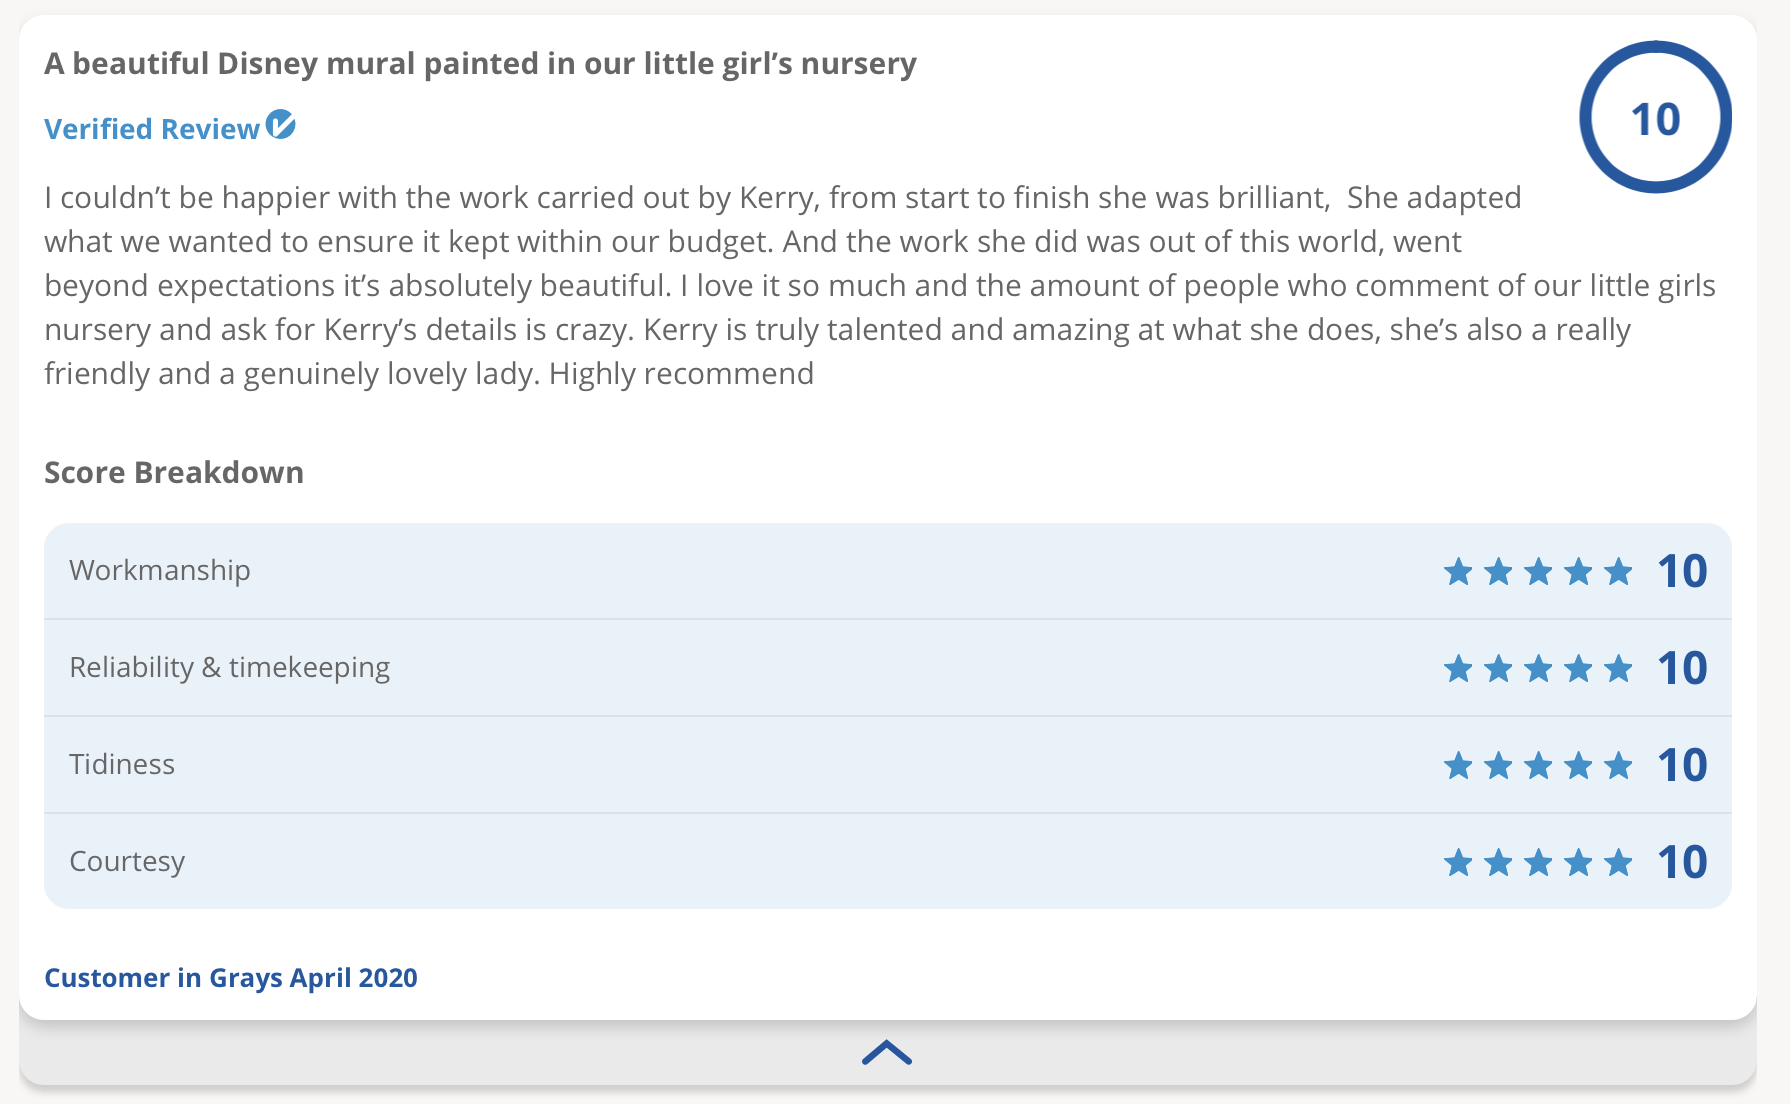Click the verified review checkmark badge icon
Image resolution: width=1790 pixels, height=1104 pixels.
[x=281, y=125]
